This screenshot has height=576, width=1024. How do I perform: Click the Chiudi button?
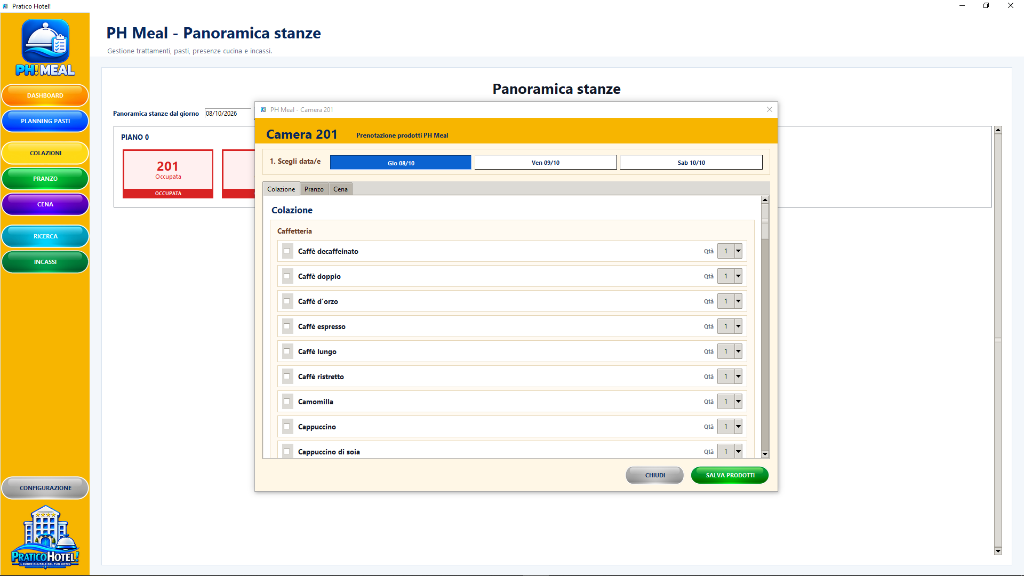(654, 475)
